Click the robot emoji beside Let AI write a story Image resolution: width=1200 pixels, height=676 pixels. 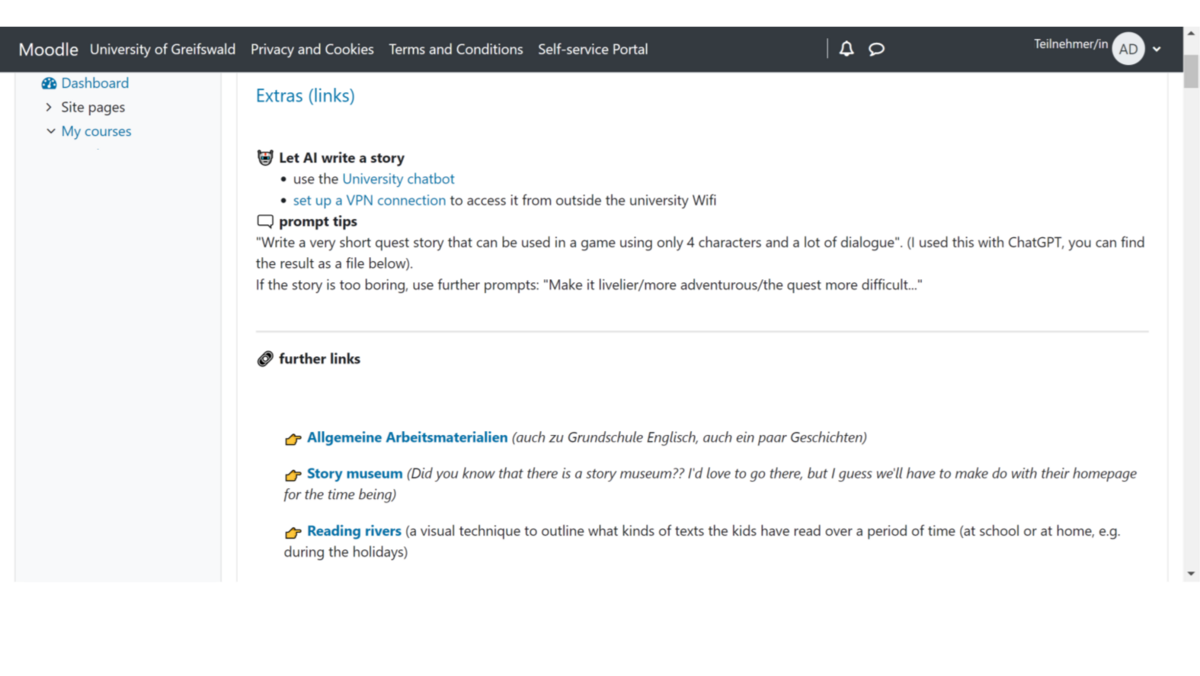coord(265,158)
